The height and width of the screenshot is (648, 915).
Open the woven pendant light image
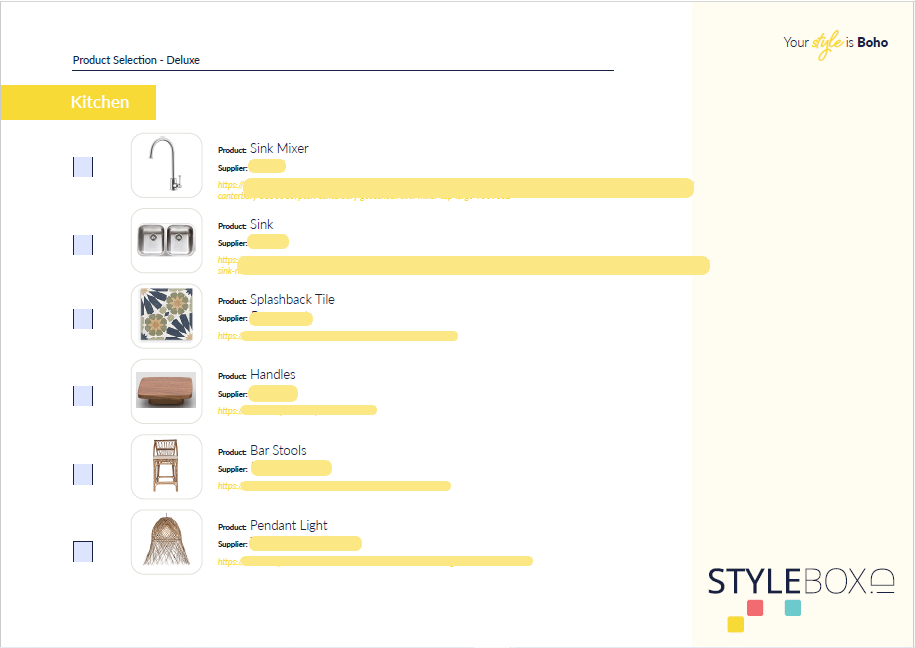coord(166,542)
